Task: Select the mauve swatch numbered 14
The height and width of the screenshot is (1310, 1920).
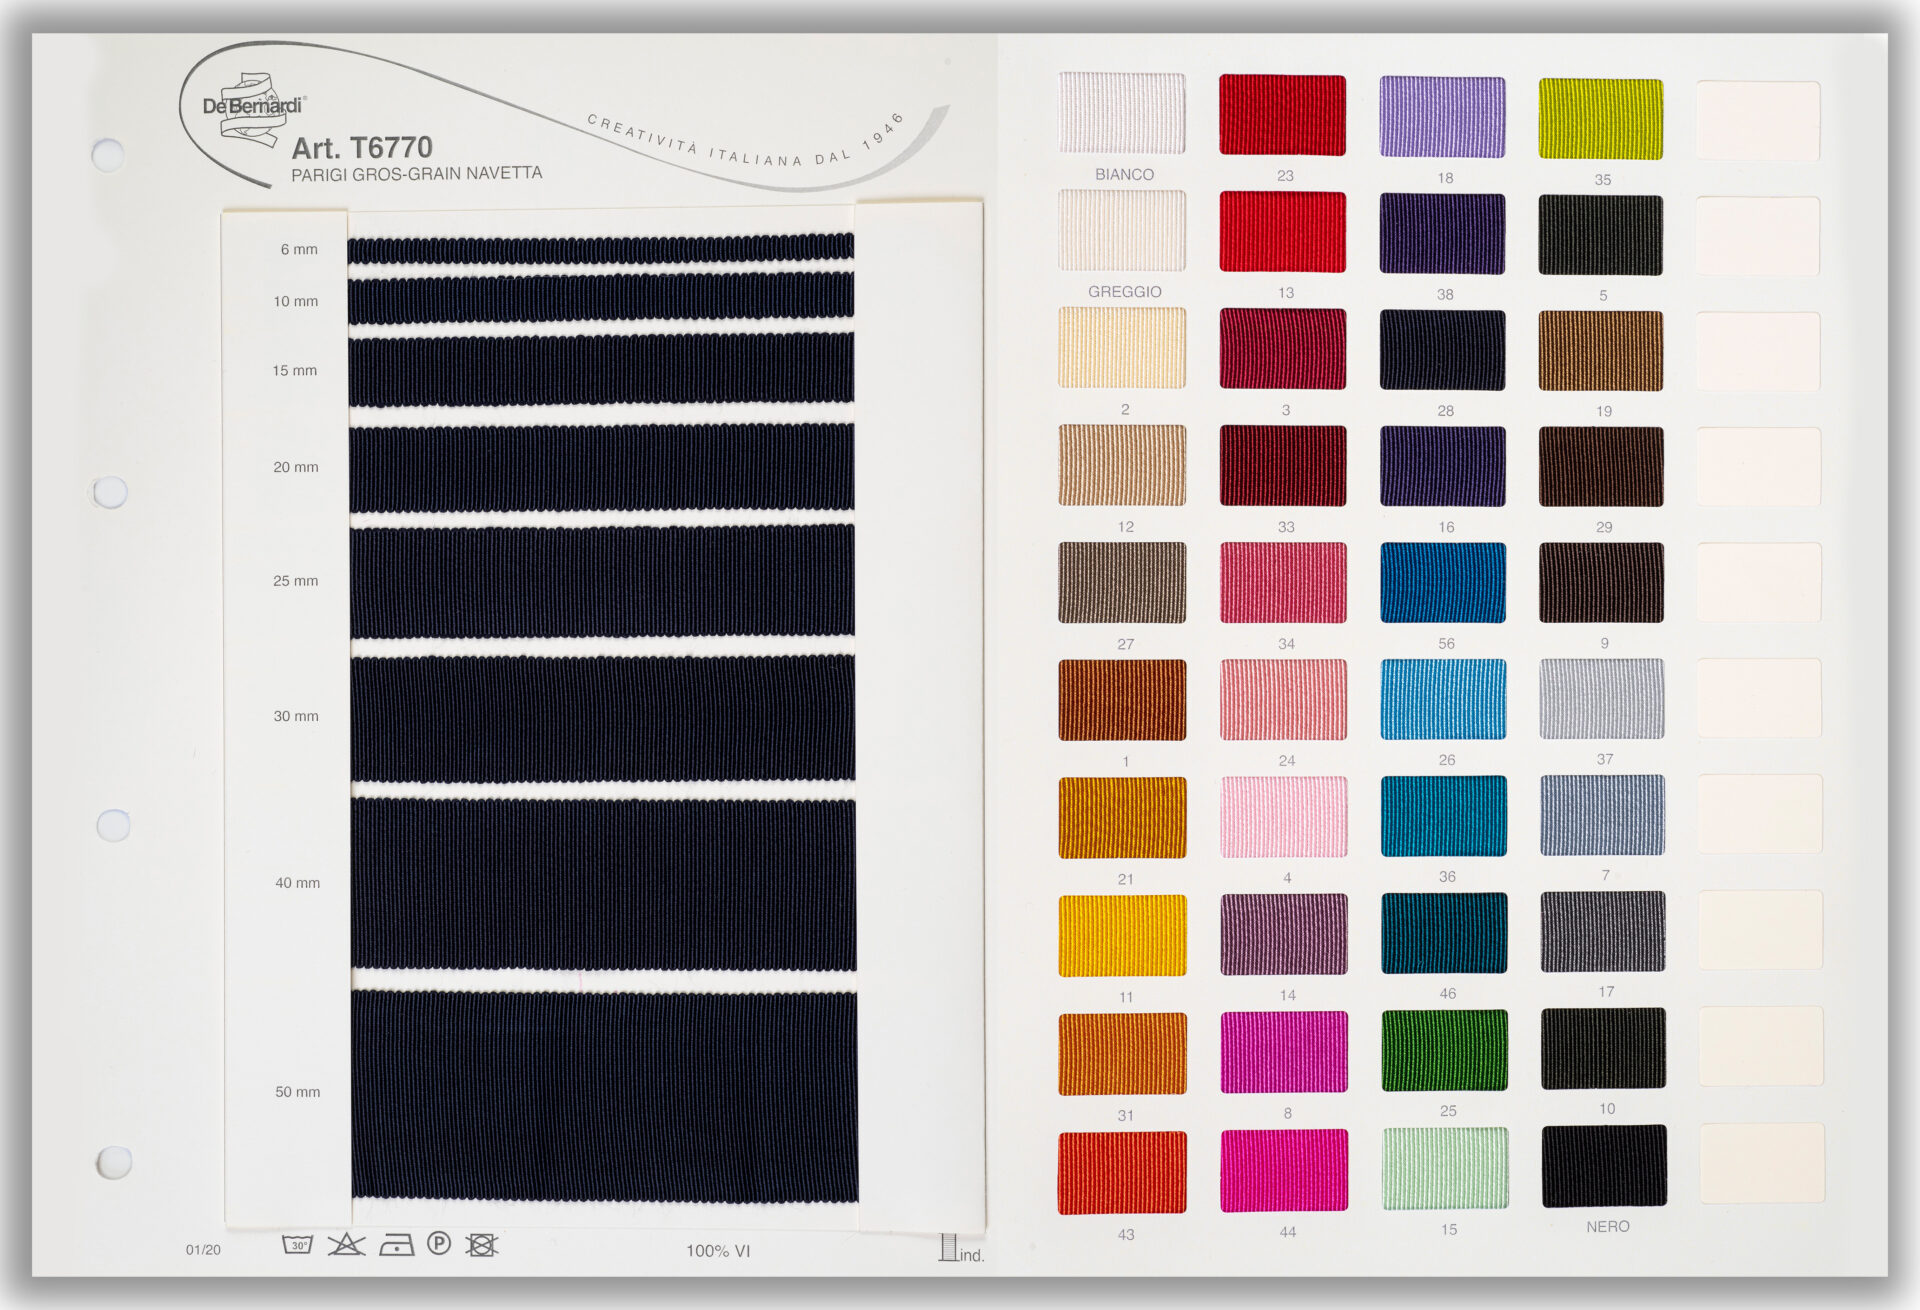Action: 1284,934
